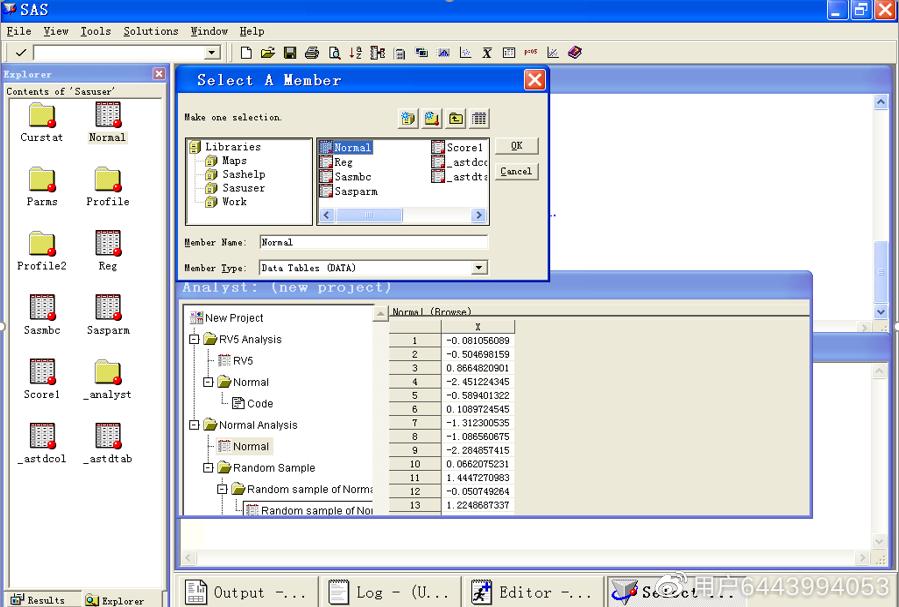899x607 pixels.
Task: Click the Open folder toolbar icon
Action: [268, 53]
